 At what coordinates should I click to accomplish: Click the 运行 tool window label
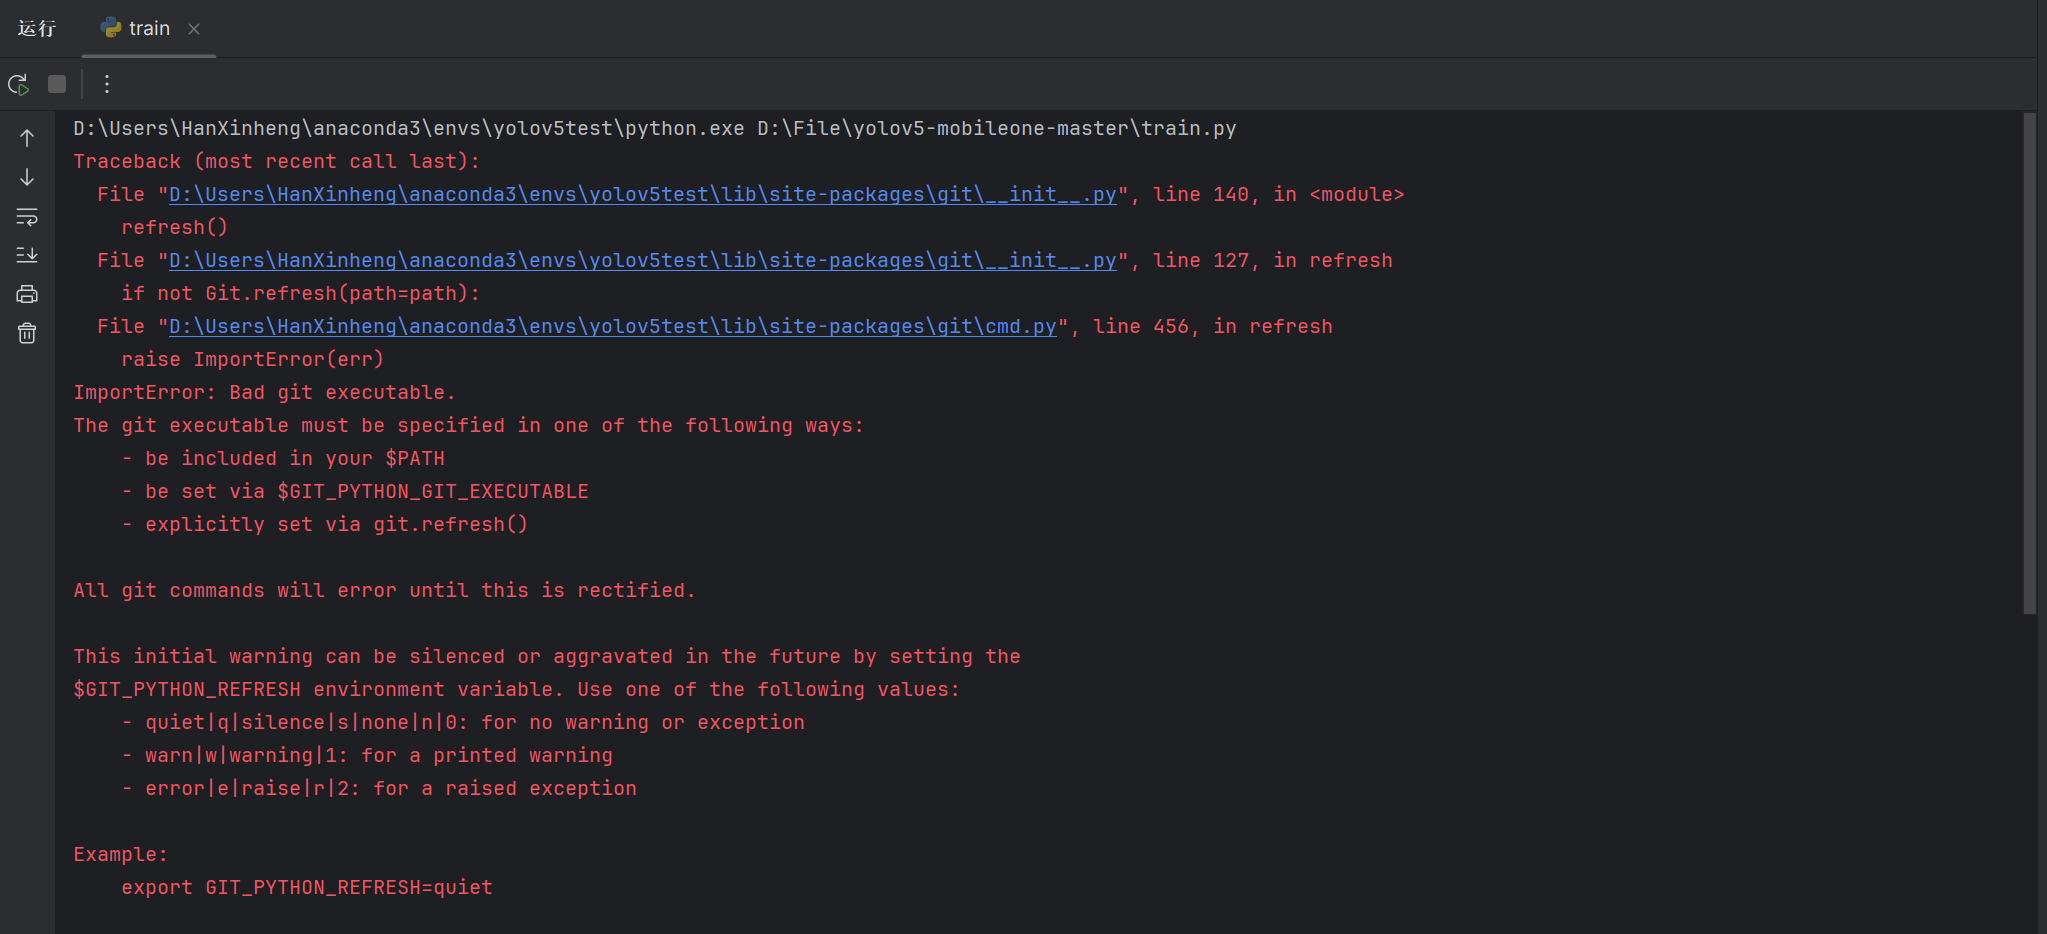[37, 28]
